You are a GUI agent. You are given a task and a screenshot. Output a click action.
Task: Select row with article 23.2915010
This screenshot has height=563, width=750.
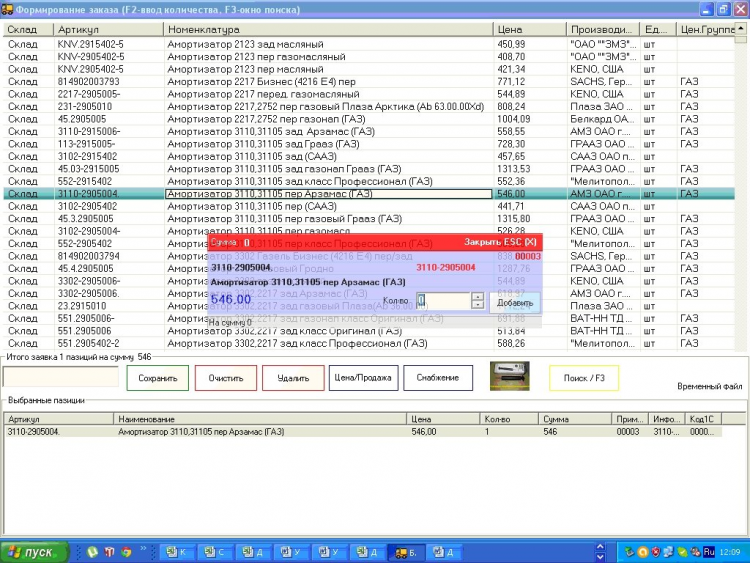click(x=369, y=306)
